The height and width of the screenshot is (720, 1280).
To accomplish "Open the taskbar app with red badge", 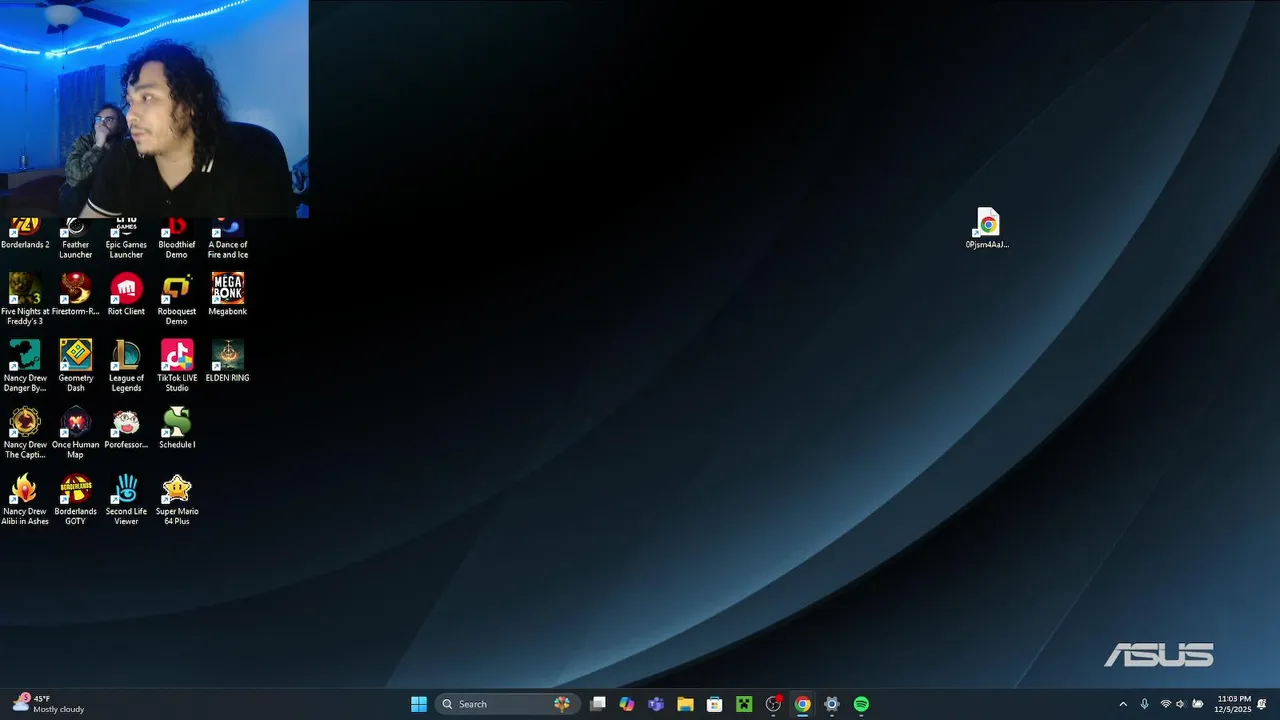I will tap(773, 704).
